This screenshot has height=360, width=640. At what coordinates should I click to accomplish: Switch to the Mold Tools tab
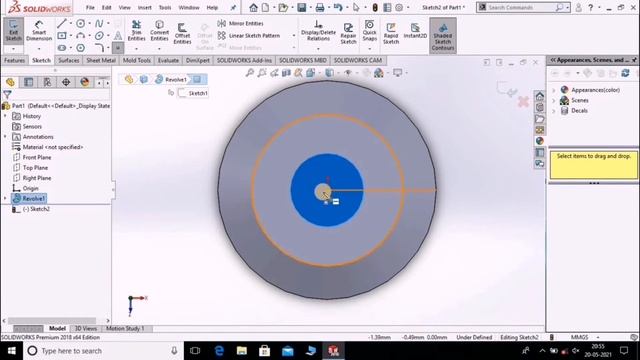point(137,60)
